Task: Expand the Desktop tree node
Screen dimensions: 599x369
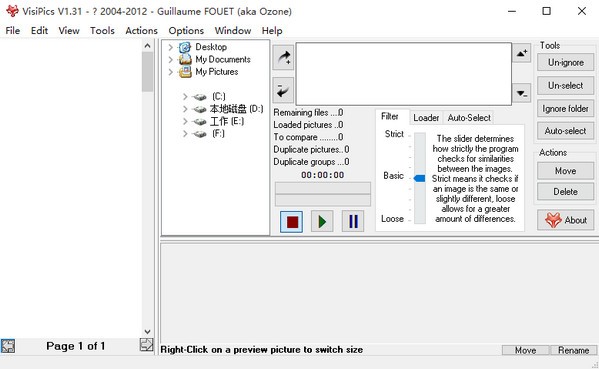Action: (170, 47)
